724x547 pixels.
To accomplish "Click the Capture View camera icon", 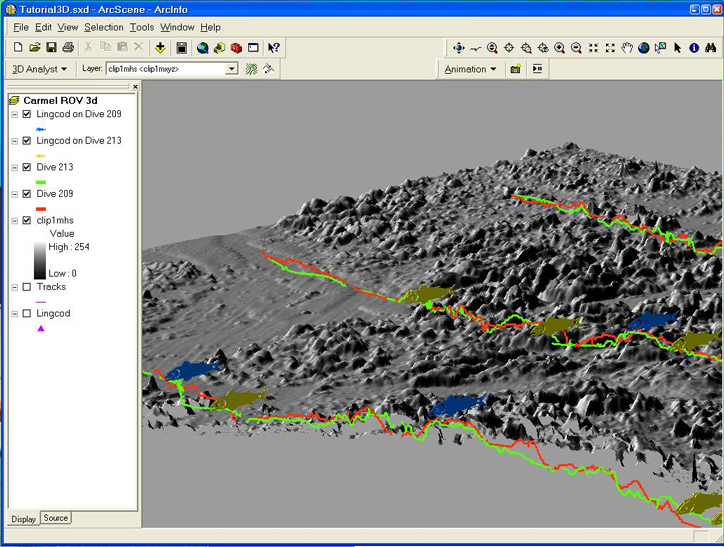I will point(515,69).
